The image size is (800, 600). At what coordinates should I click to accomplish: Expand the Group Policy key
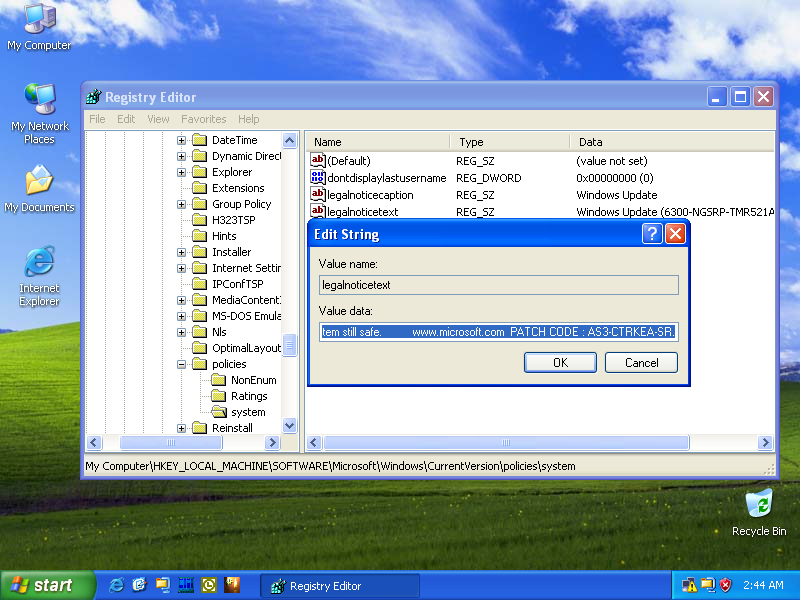181,204
